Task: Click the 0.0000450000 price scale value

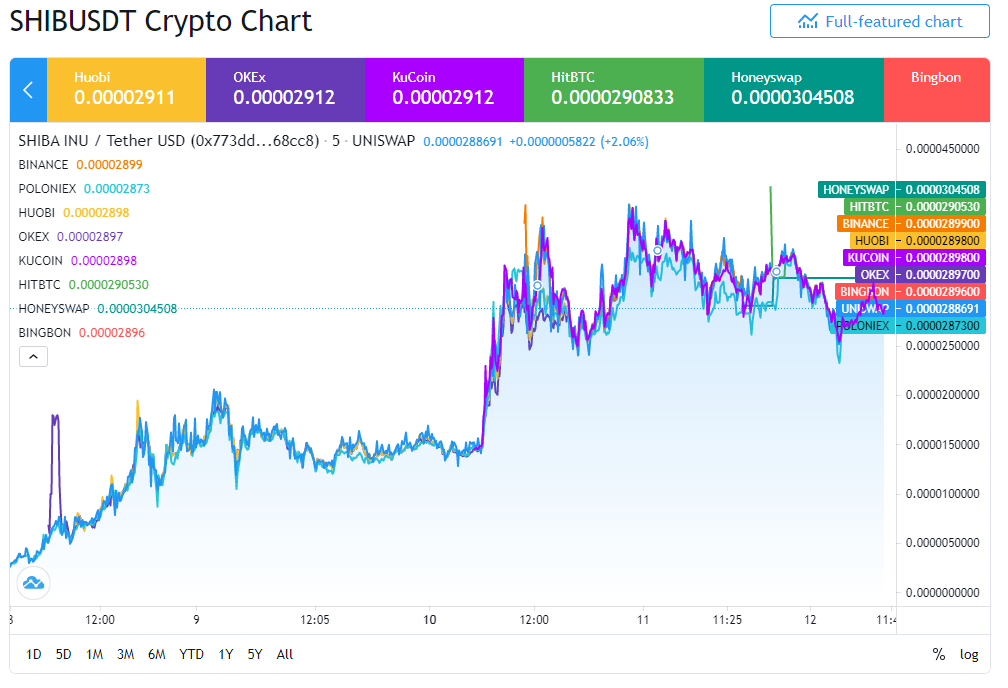Action: point(942,149)
